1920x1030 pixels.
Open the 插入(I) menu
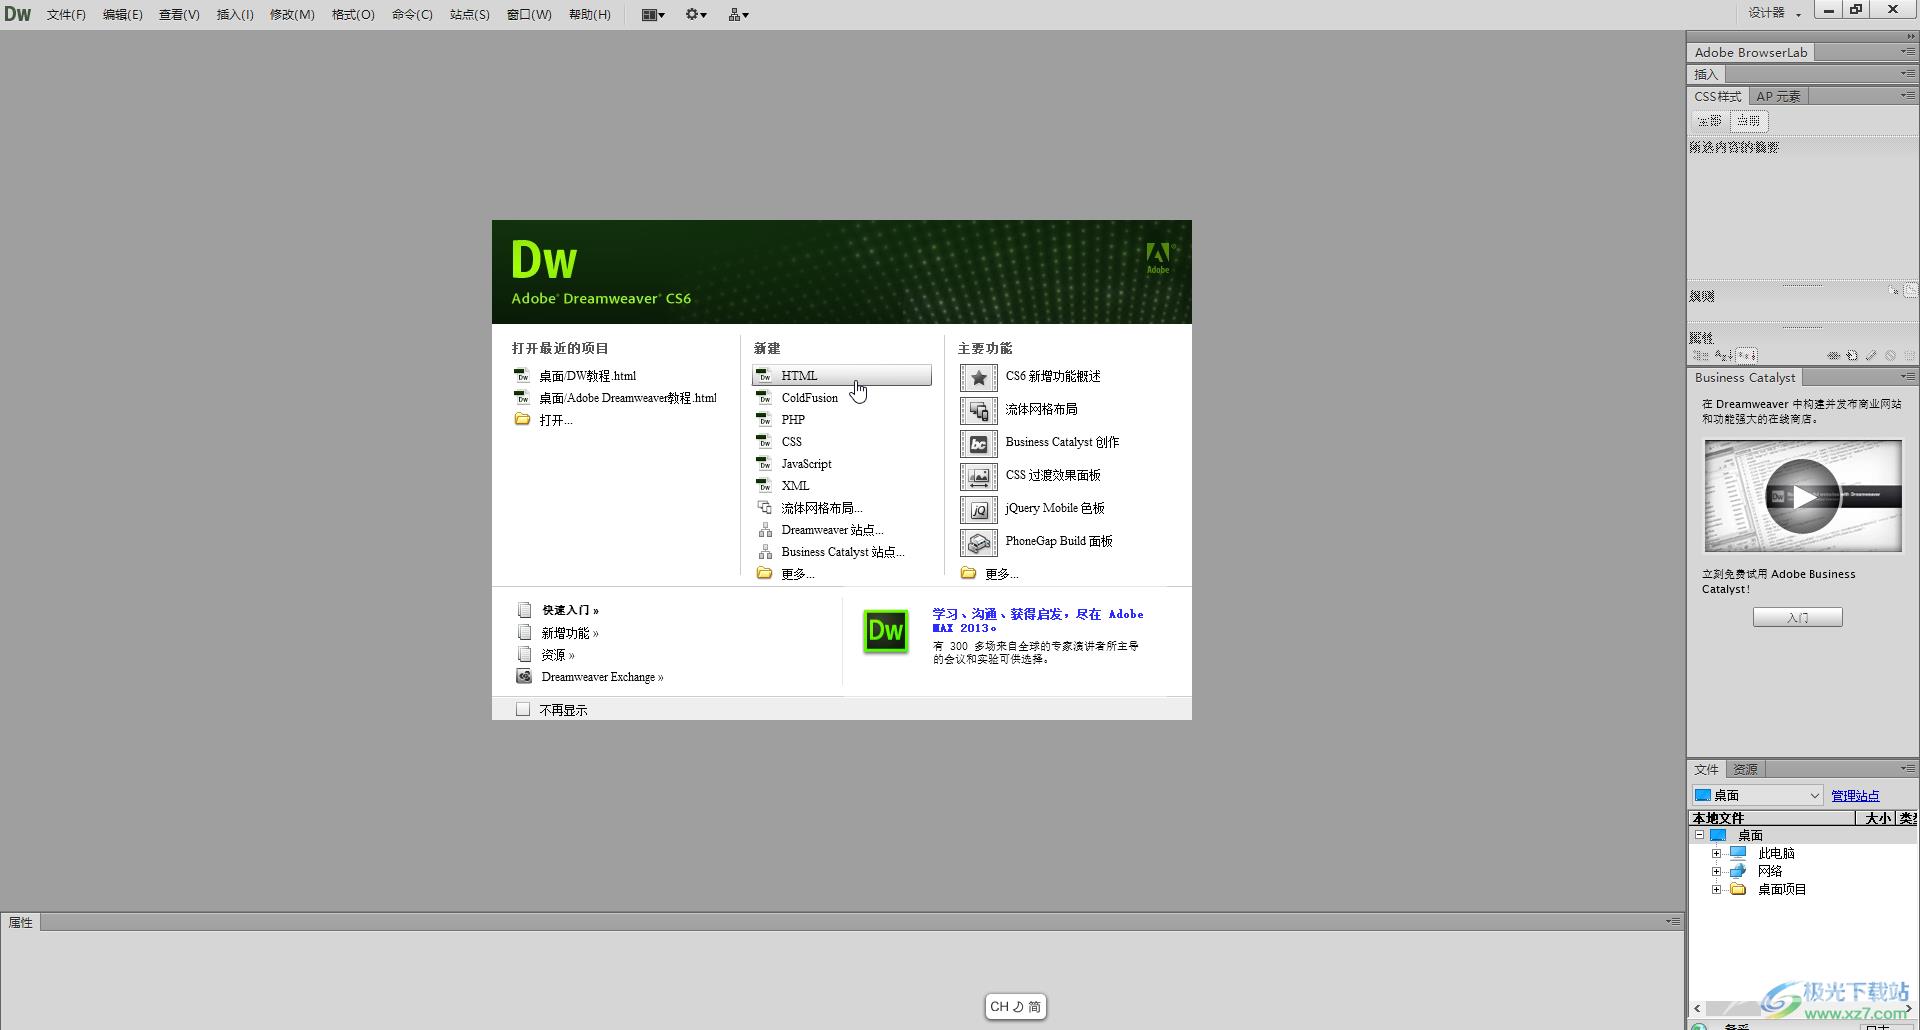(235, 14)
